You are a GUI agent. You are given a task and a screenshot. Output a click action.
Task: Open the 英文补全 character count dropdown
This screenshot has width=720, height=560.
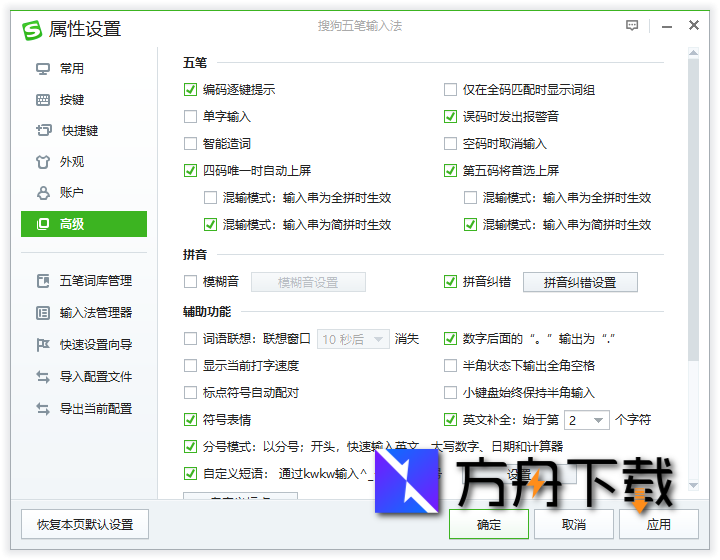coord(586,420)
